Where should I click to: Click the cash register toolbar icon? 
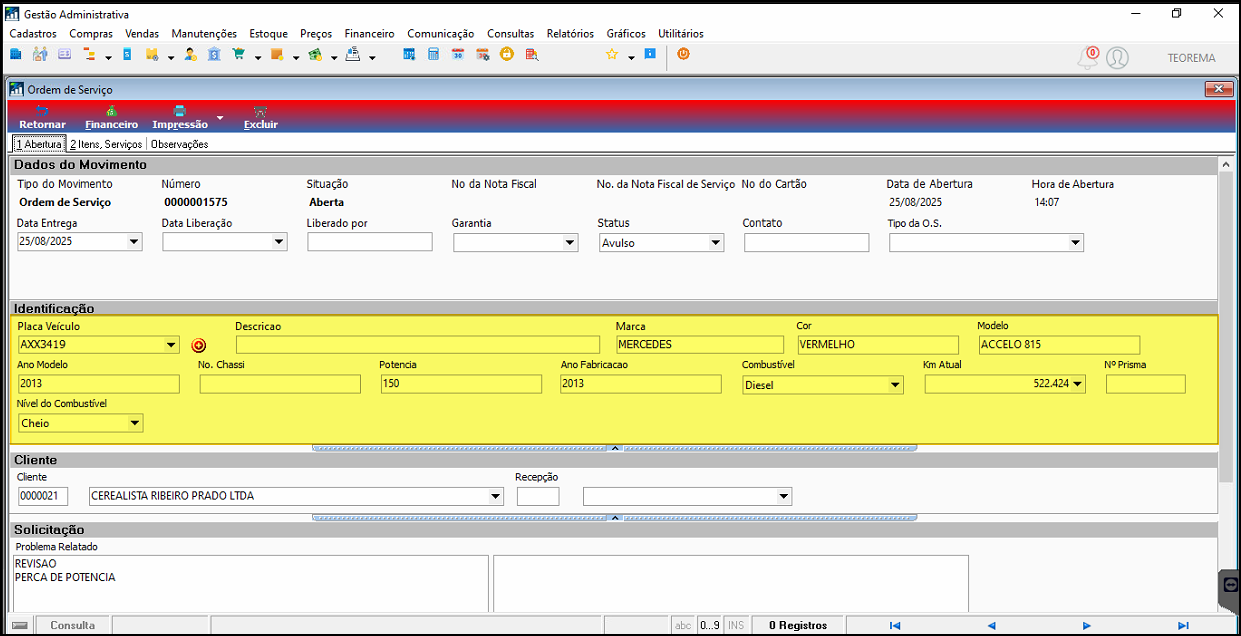(353, 55)
